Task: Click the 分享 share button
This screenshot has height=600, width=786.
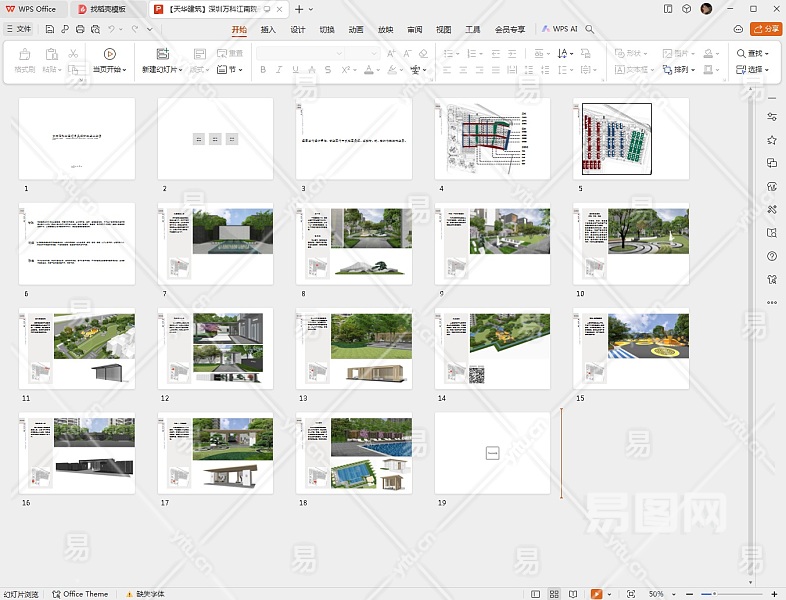Action: (765, 29)
